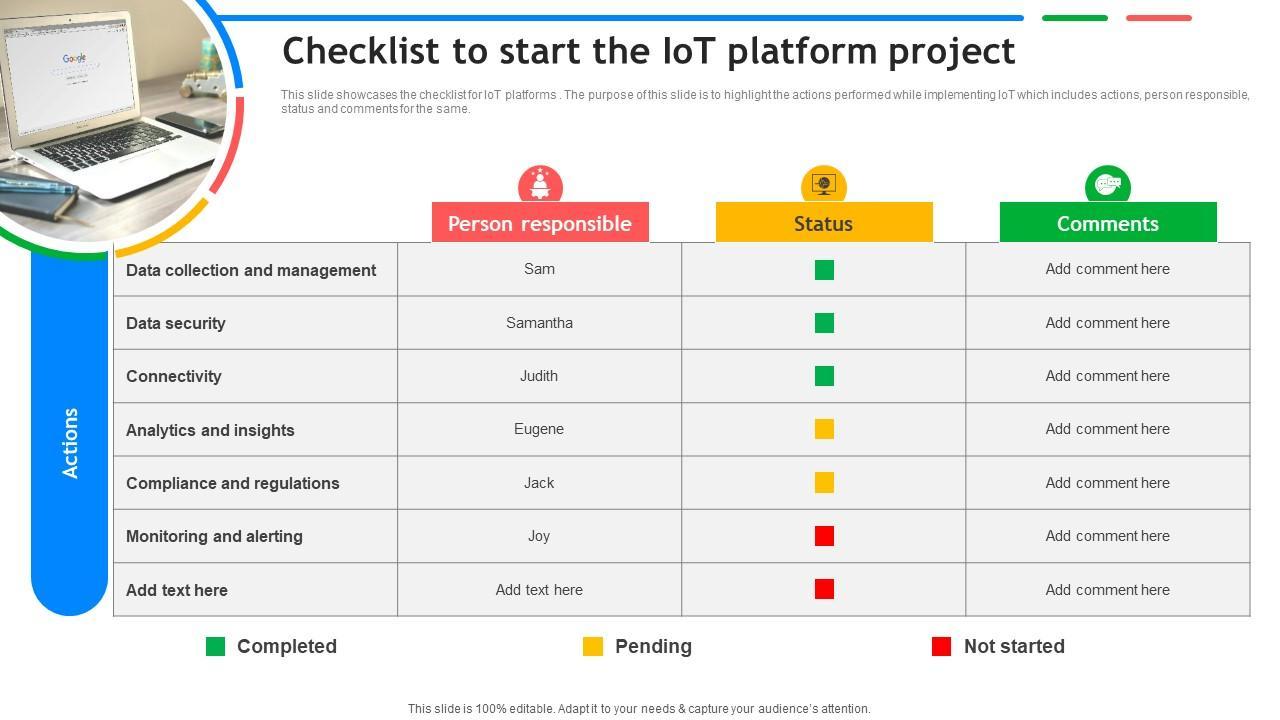Viewport: 1280px width, 720px height.
Task: Click the Connectivity comment placeholder cell
Action: (1107, 376)
